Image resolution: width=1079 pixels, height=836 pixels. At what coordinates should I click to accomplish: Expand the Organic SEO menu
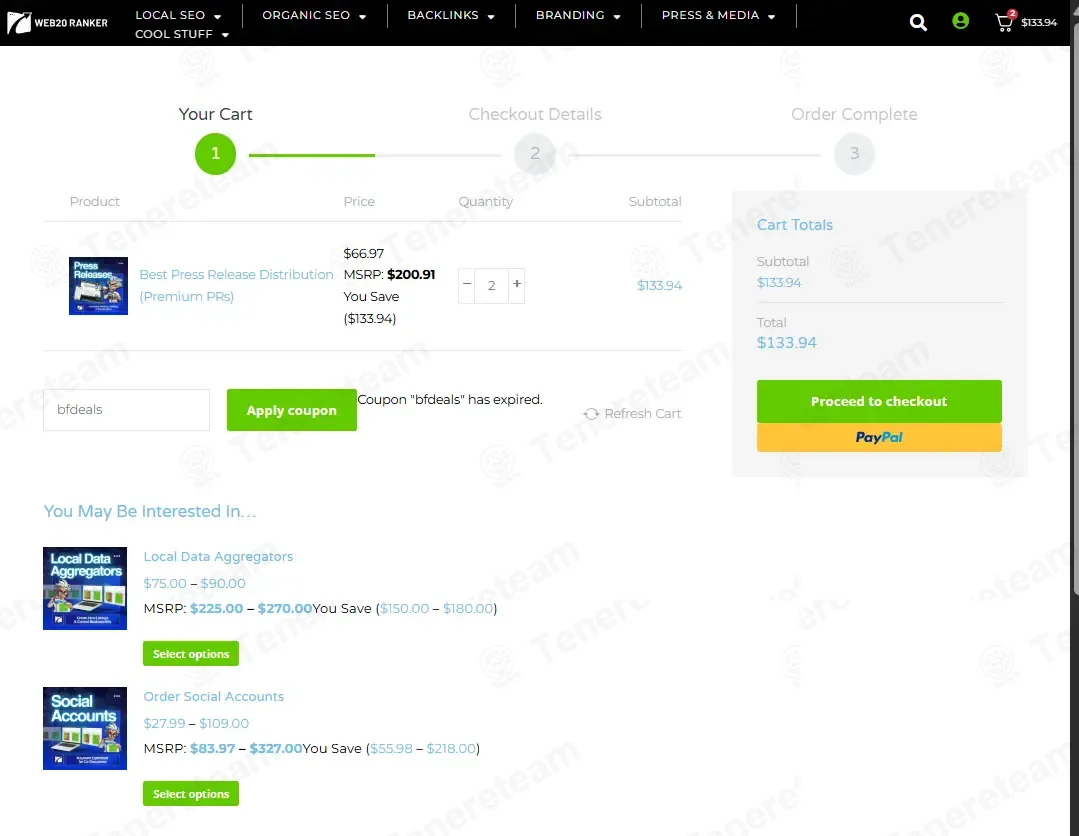(x=314, y=15)
